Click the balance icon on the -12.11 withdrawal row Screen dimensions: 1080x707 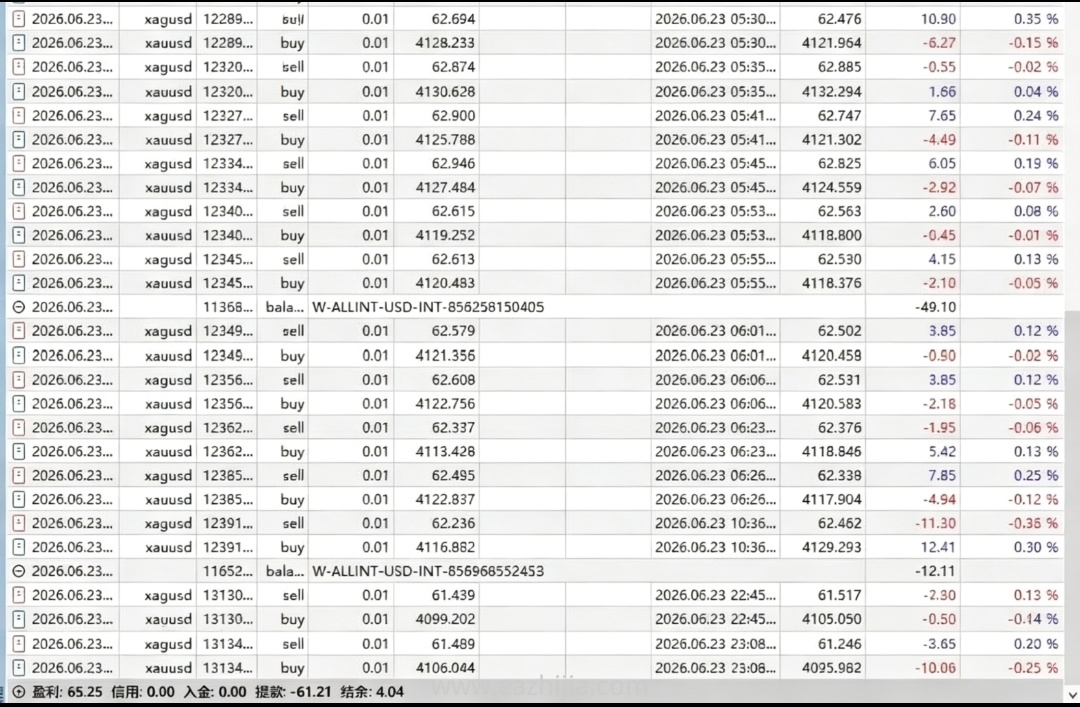(19, 571)
